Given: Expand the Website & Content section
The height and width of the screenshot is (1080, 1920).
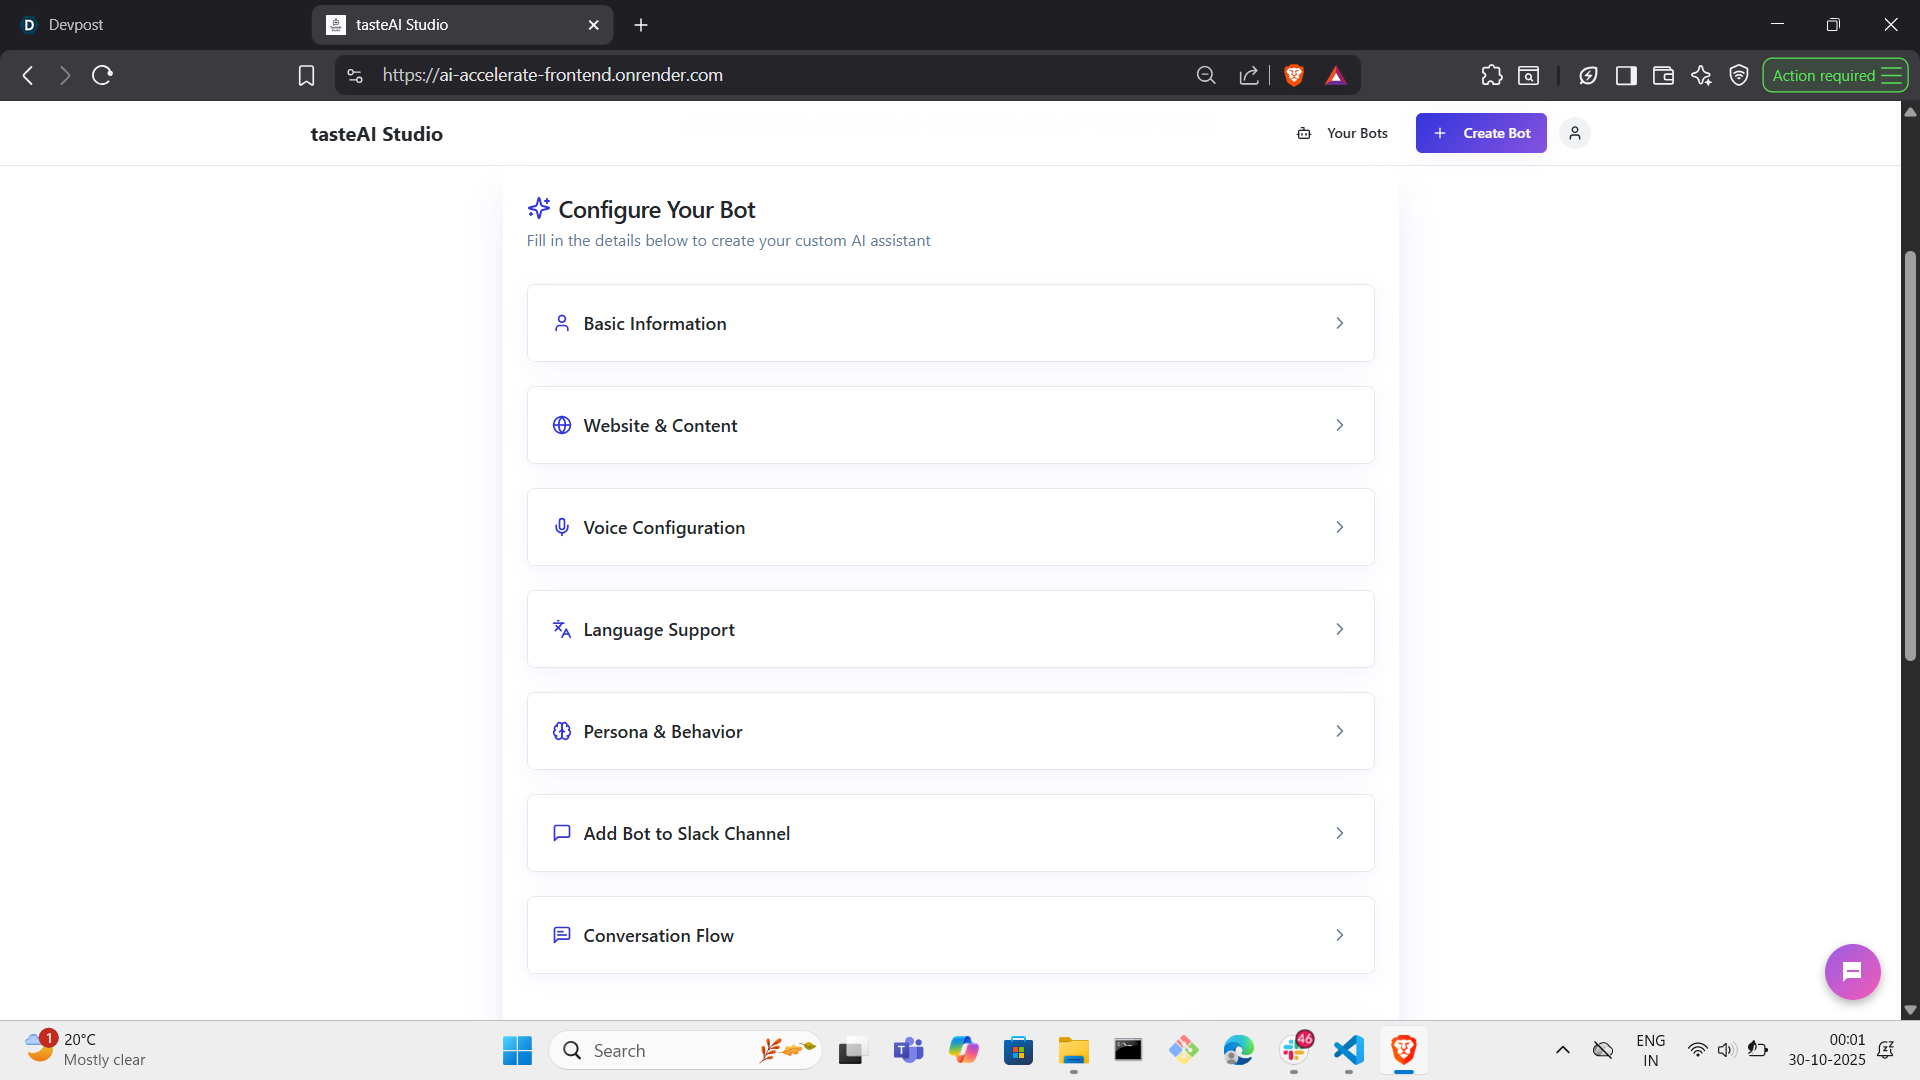Looking at the screenshot, I should pos(950,425).
